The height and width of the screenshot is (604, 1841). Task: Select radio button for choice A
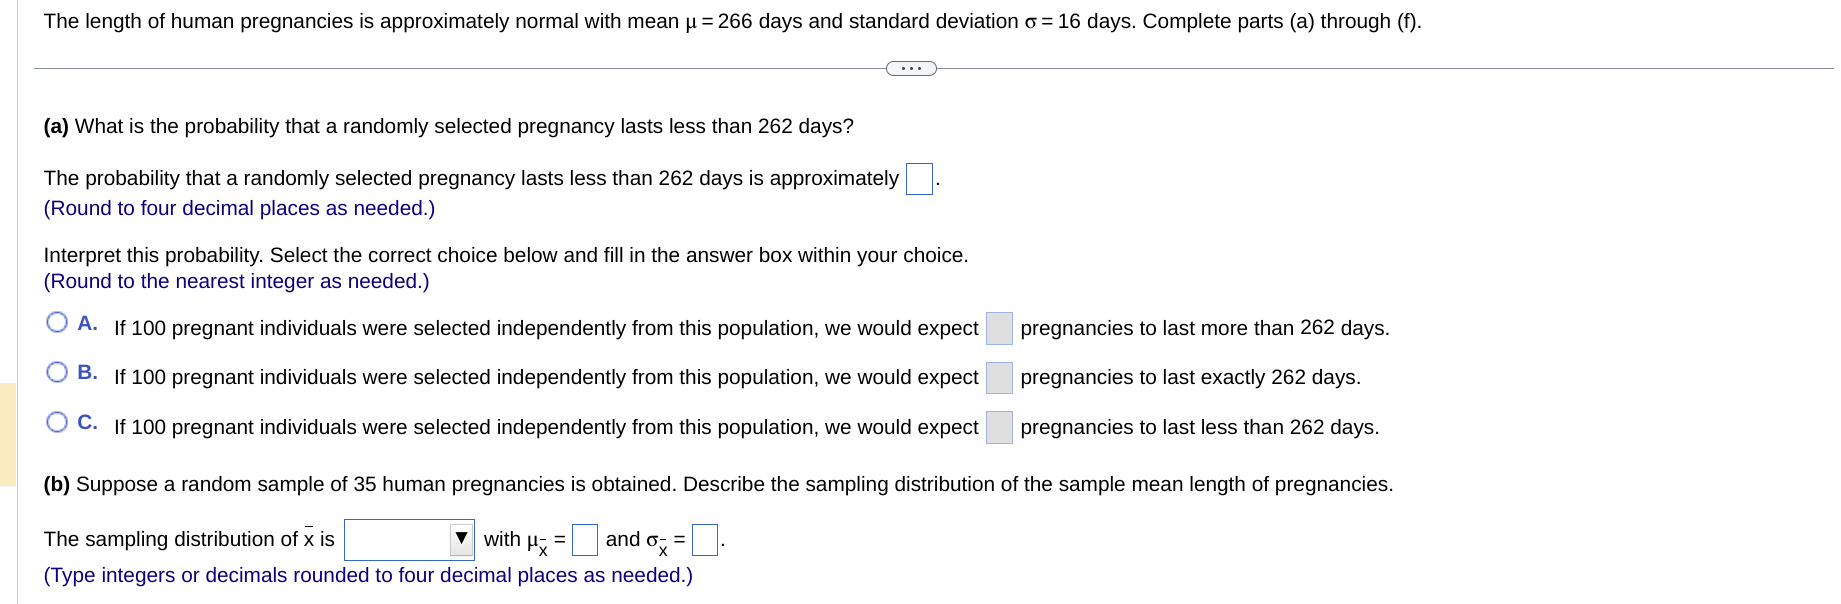[57, 322]
